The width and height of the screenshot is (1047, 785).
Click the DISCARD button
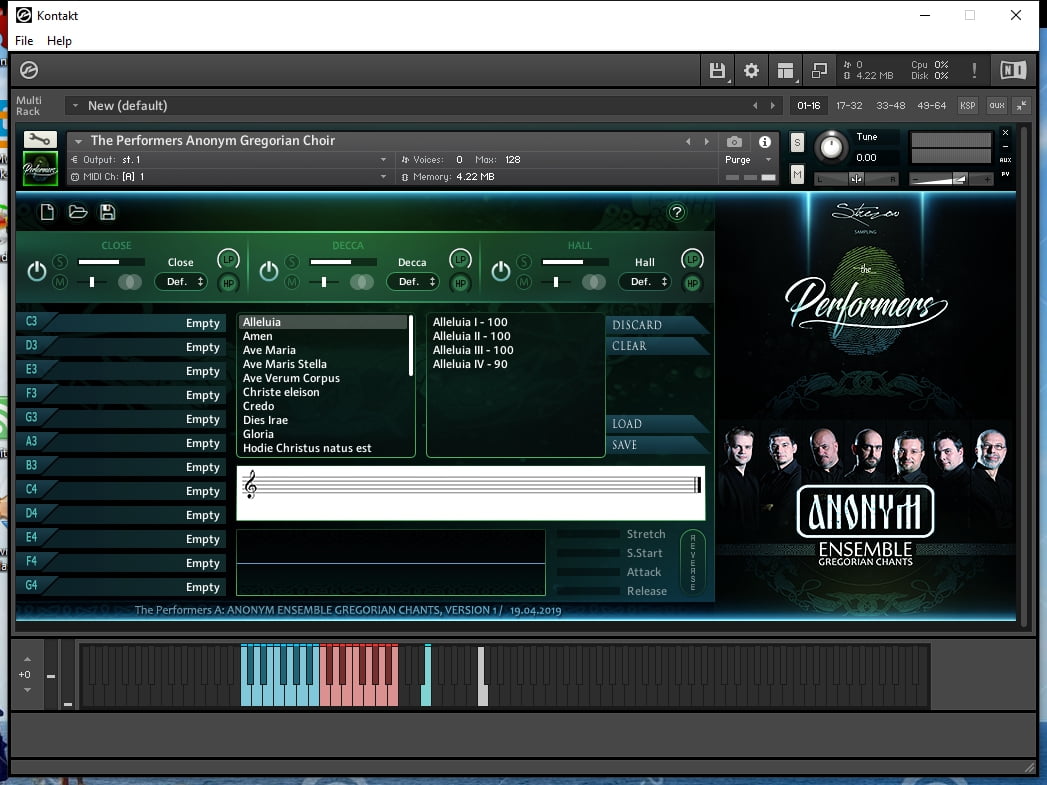coord(658,325)
